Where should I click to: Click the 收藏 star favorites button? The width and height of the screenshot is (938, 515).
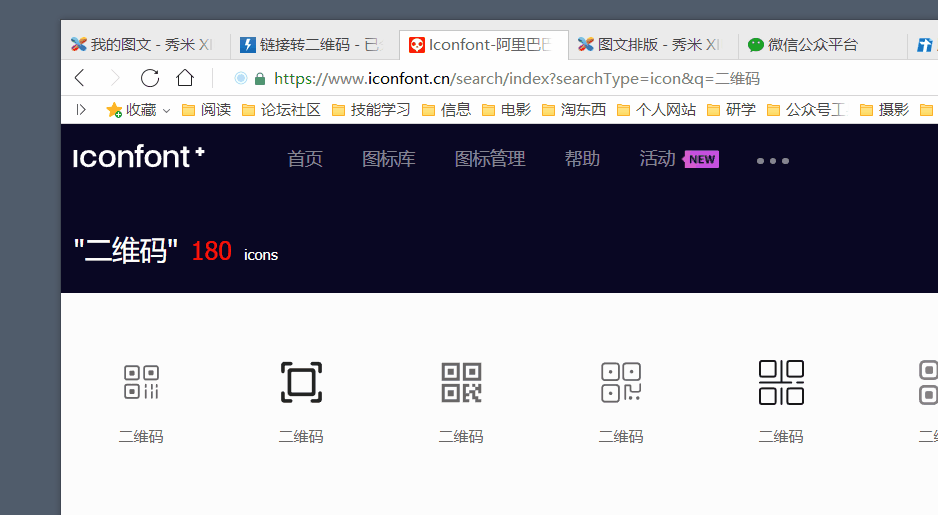pyautogui.click(x=131, y=109)
